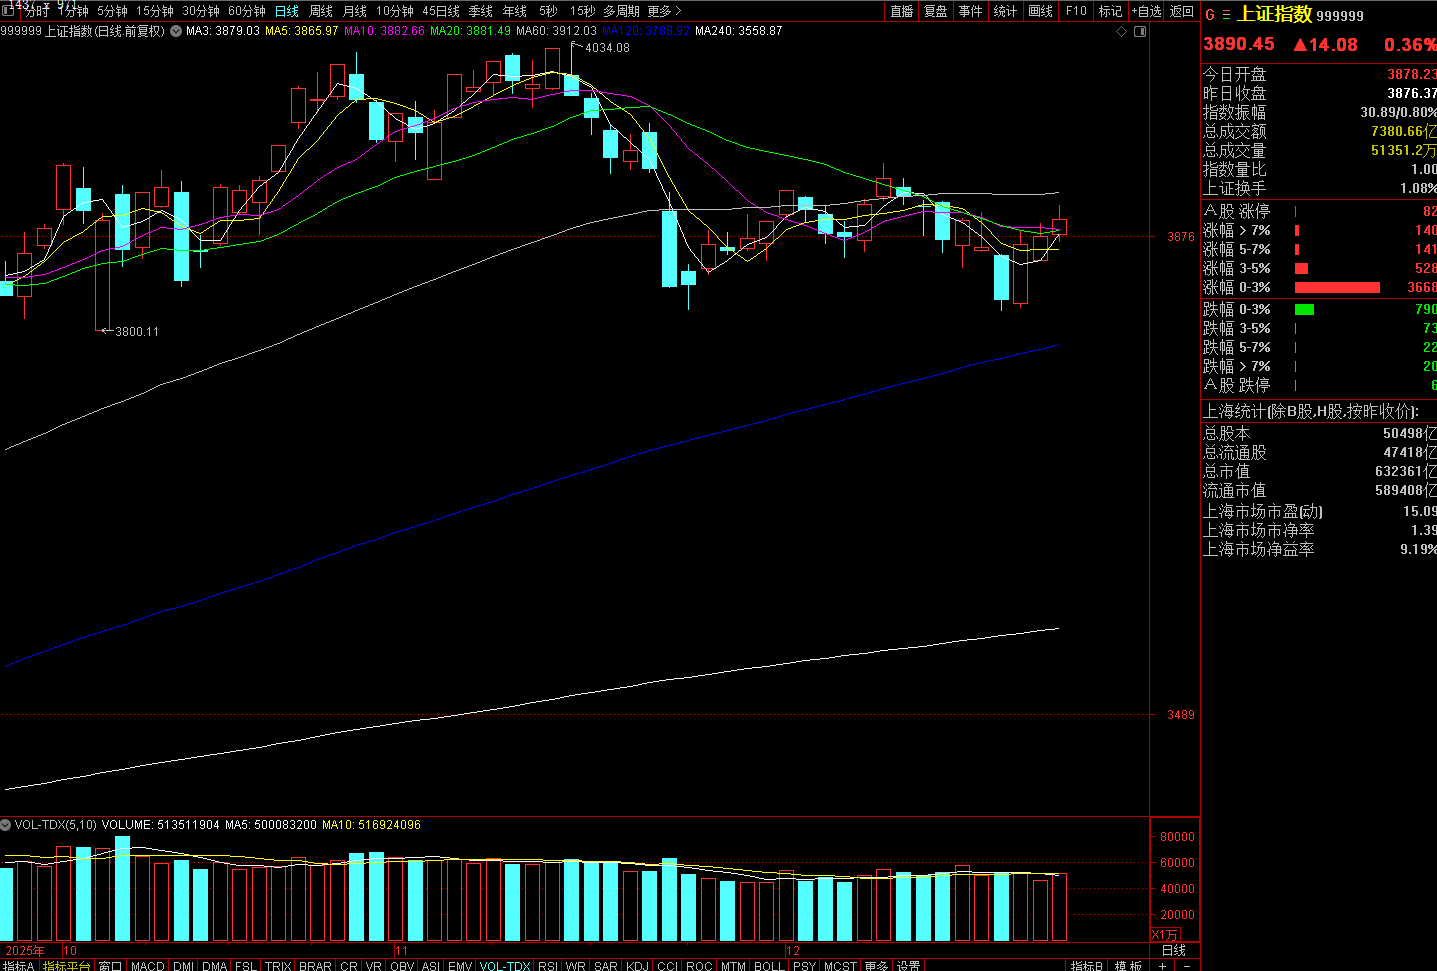The image size is (1437, 971).
Task: Select the KDJ indicator
Action: pyautogui.click(x=637, y=965)
